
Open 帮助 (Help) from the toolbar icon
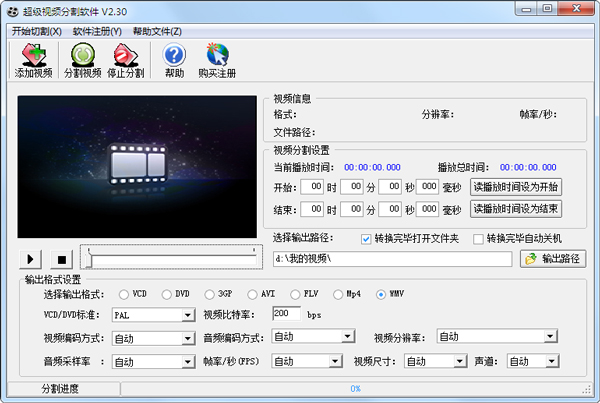(174, 60)
